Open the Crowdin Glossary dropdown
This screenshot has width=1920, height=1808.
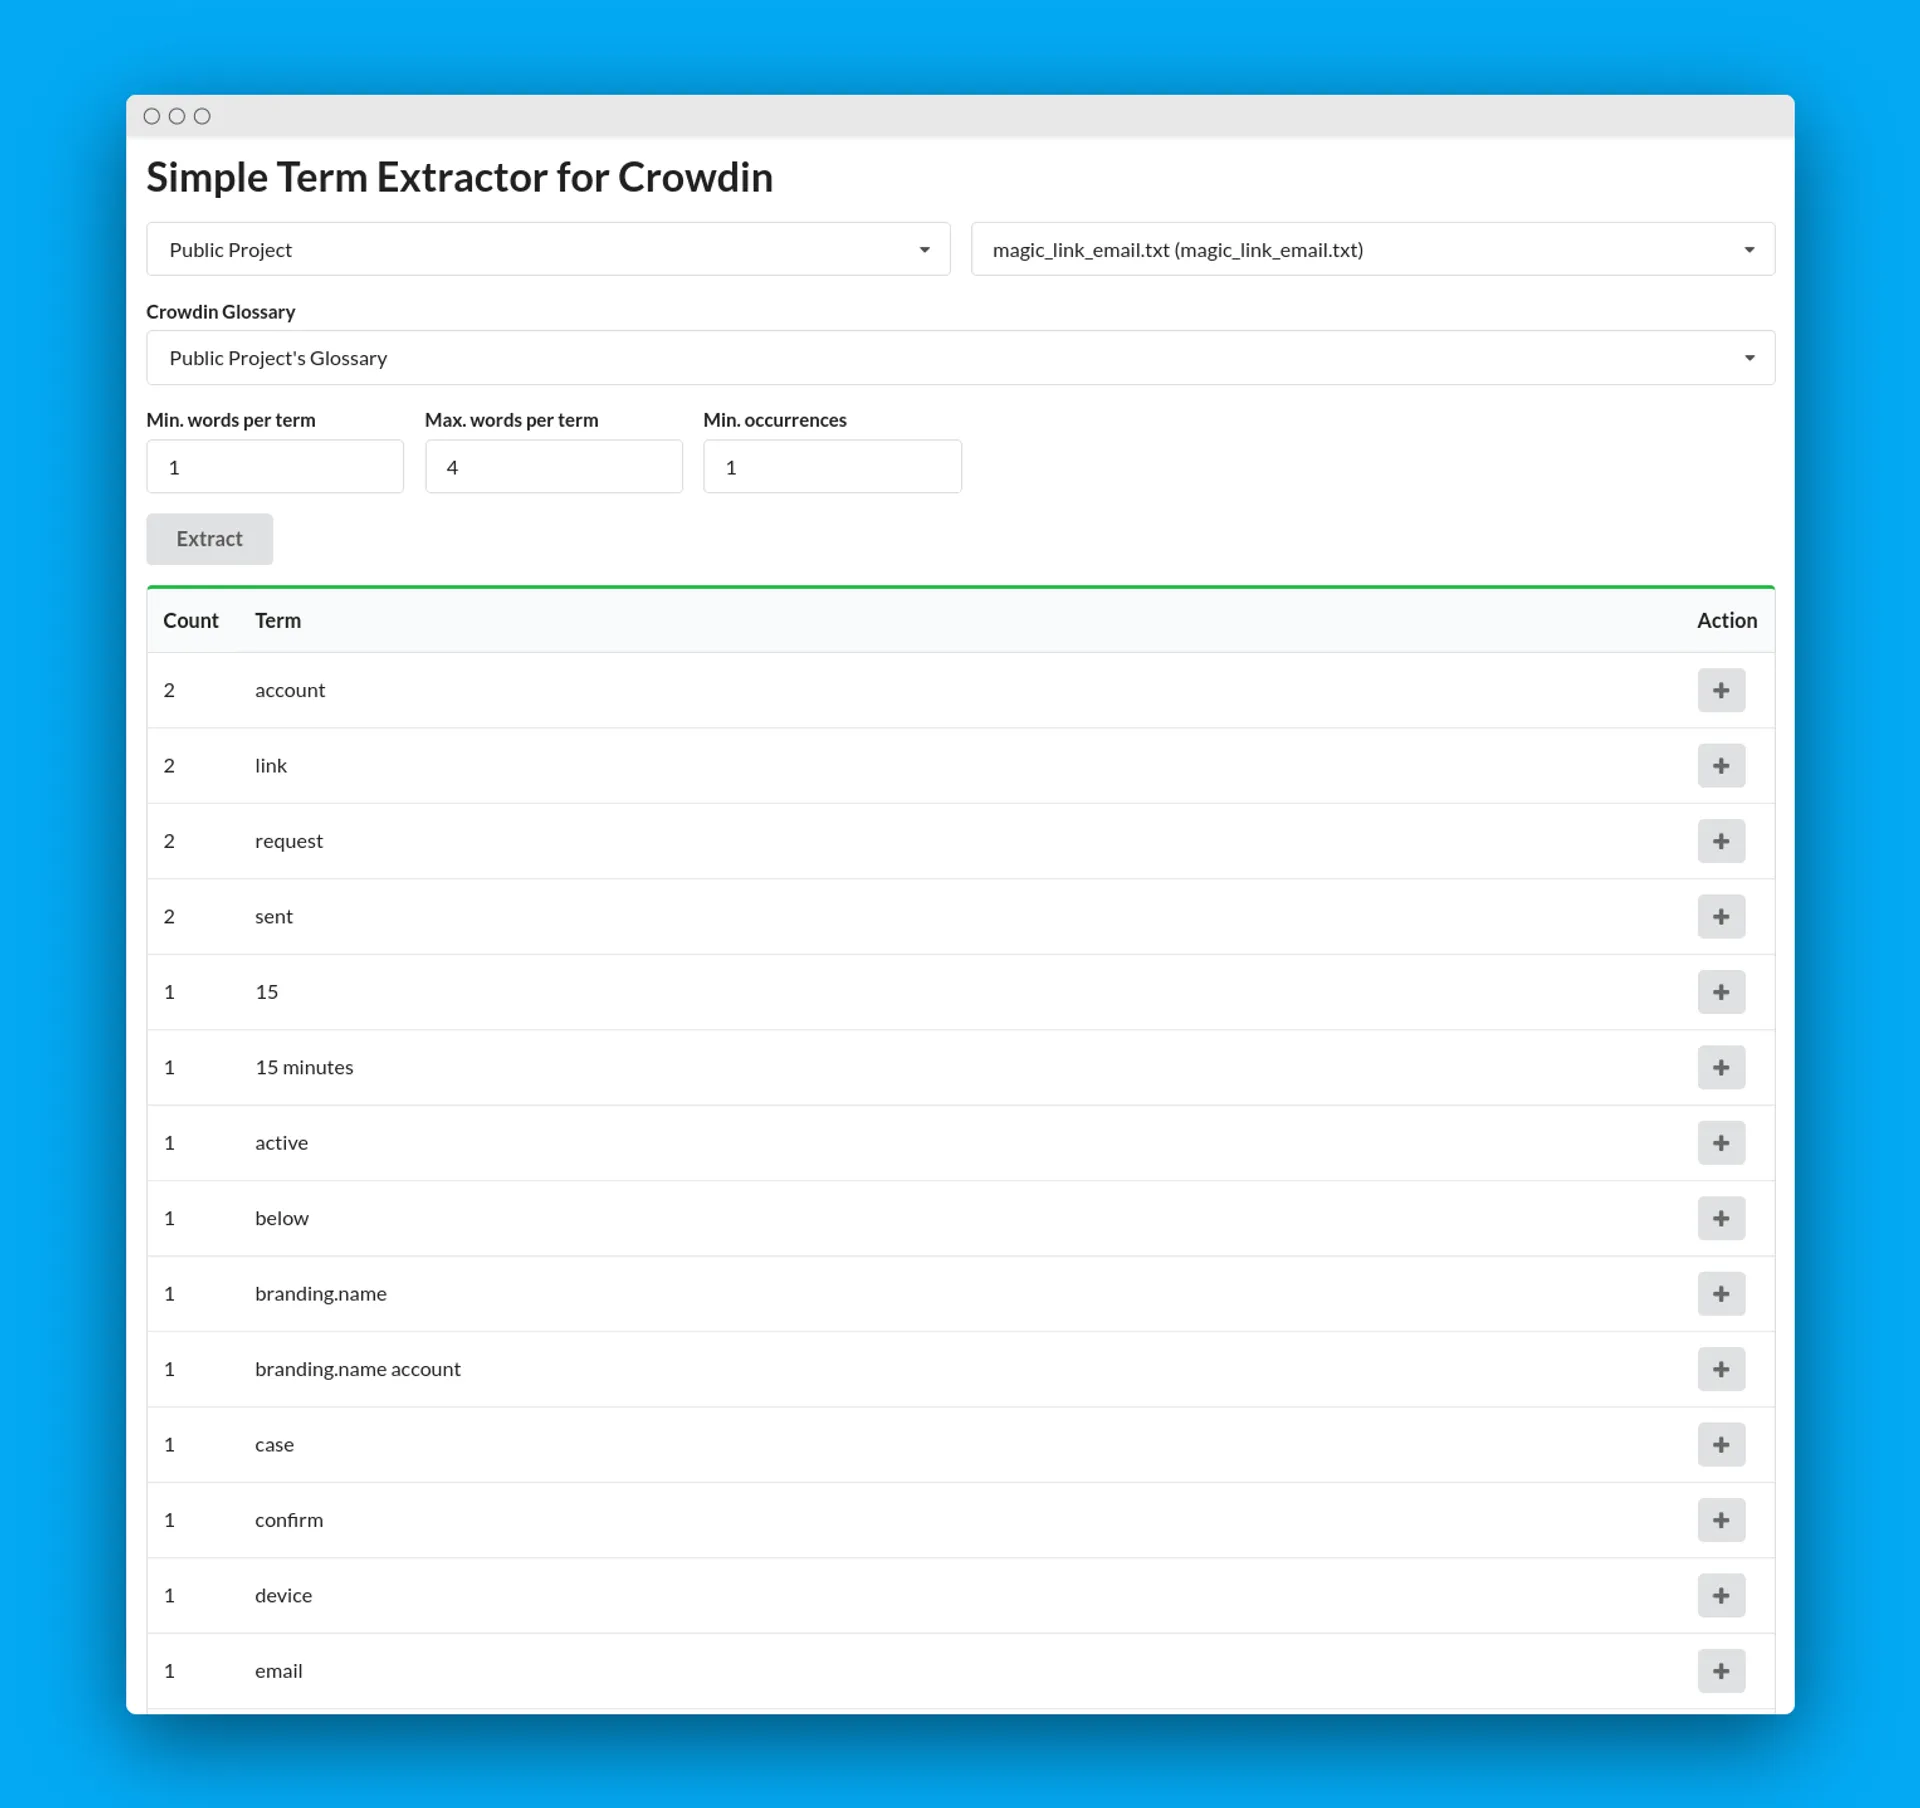[960, 358]
